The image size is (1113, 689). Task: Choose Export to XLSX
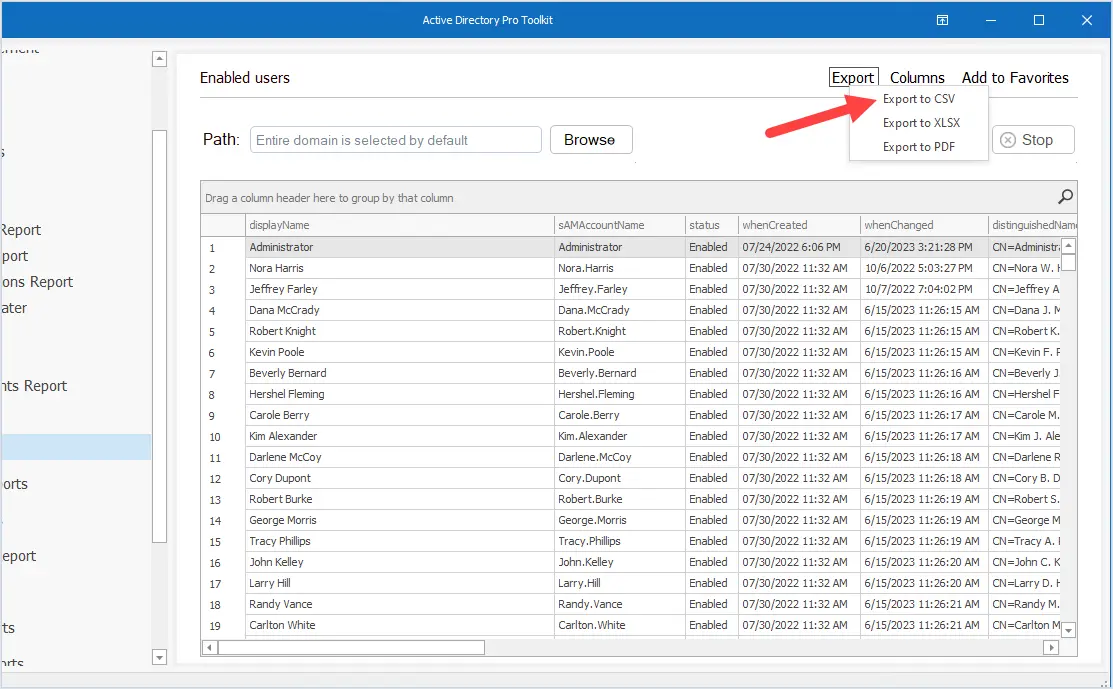pyautogui.click(x=919, y=123)
